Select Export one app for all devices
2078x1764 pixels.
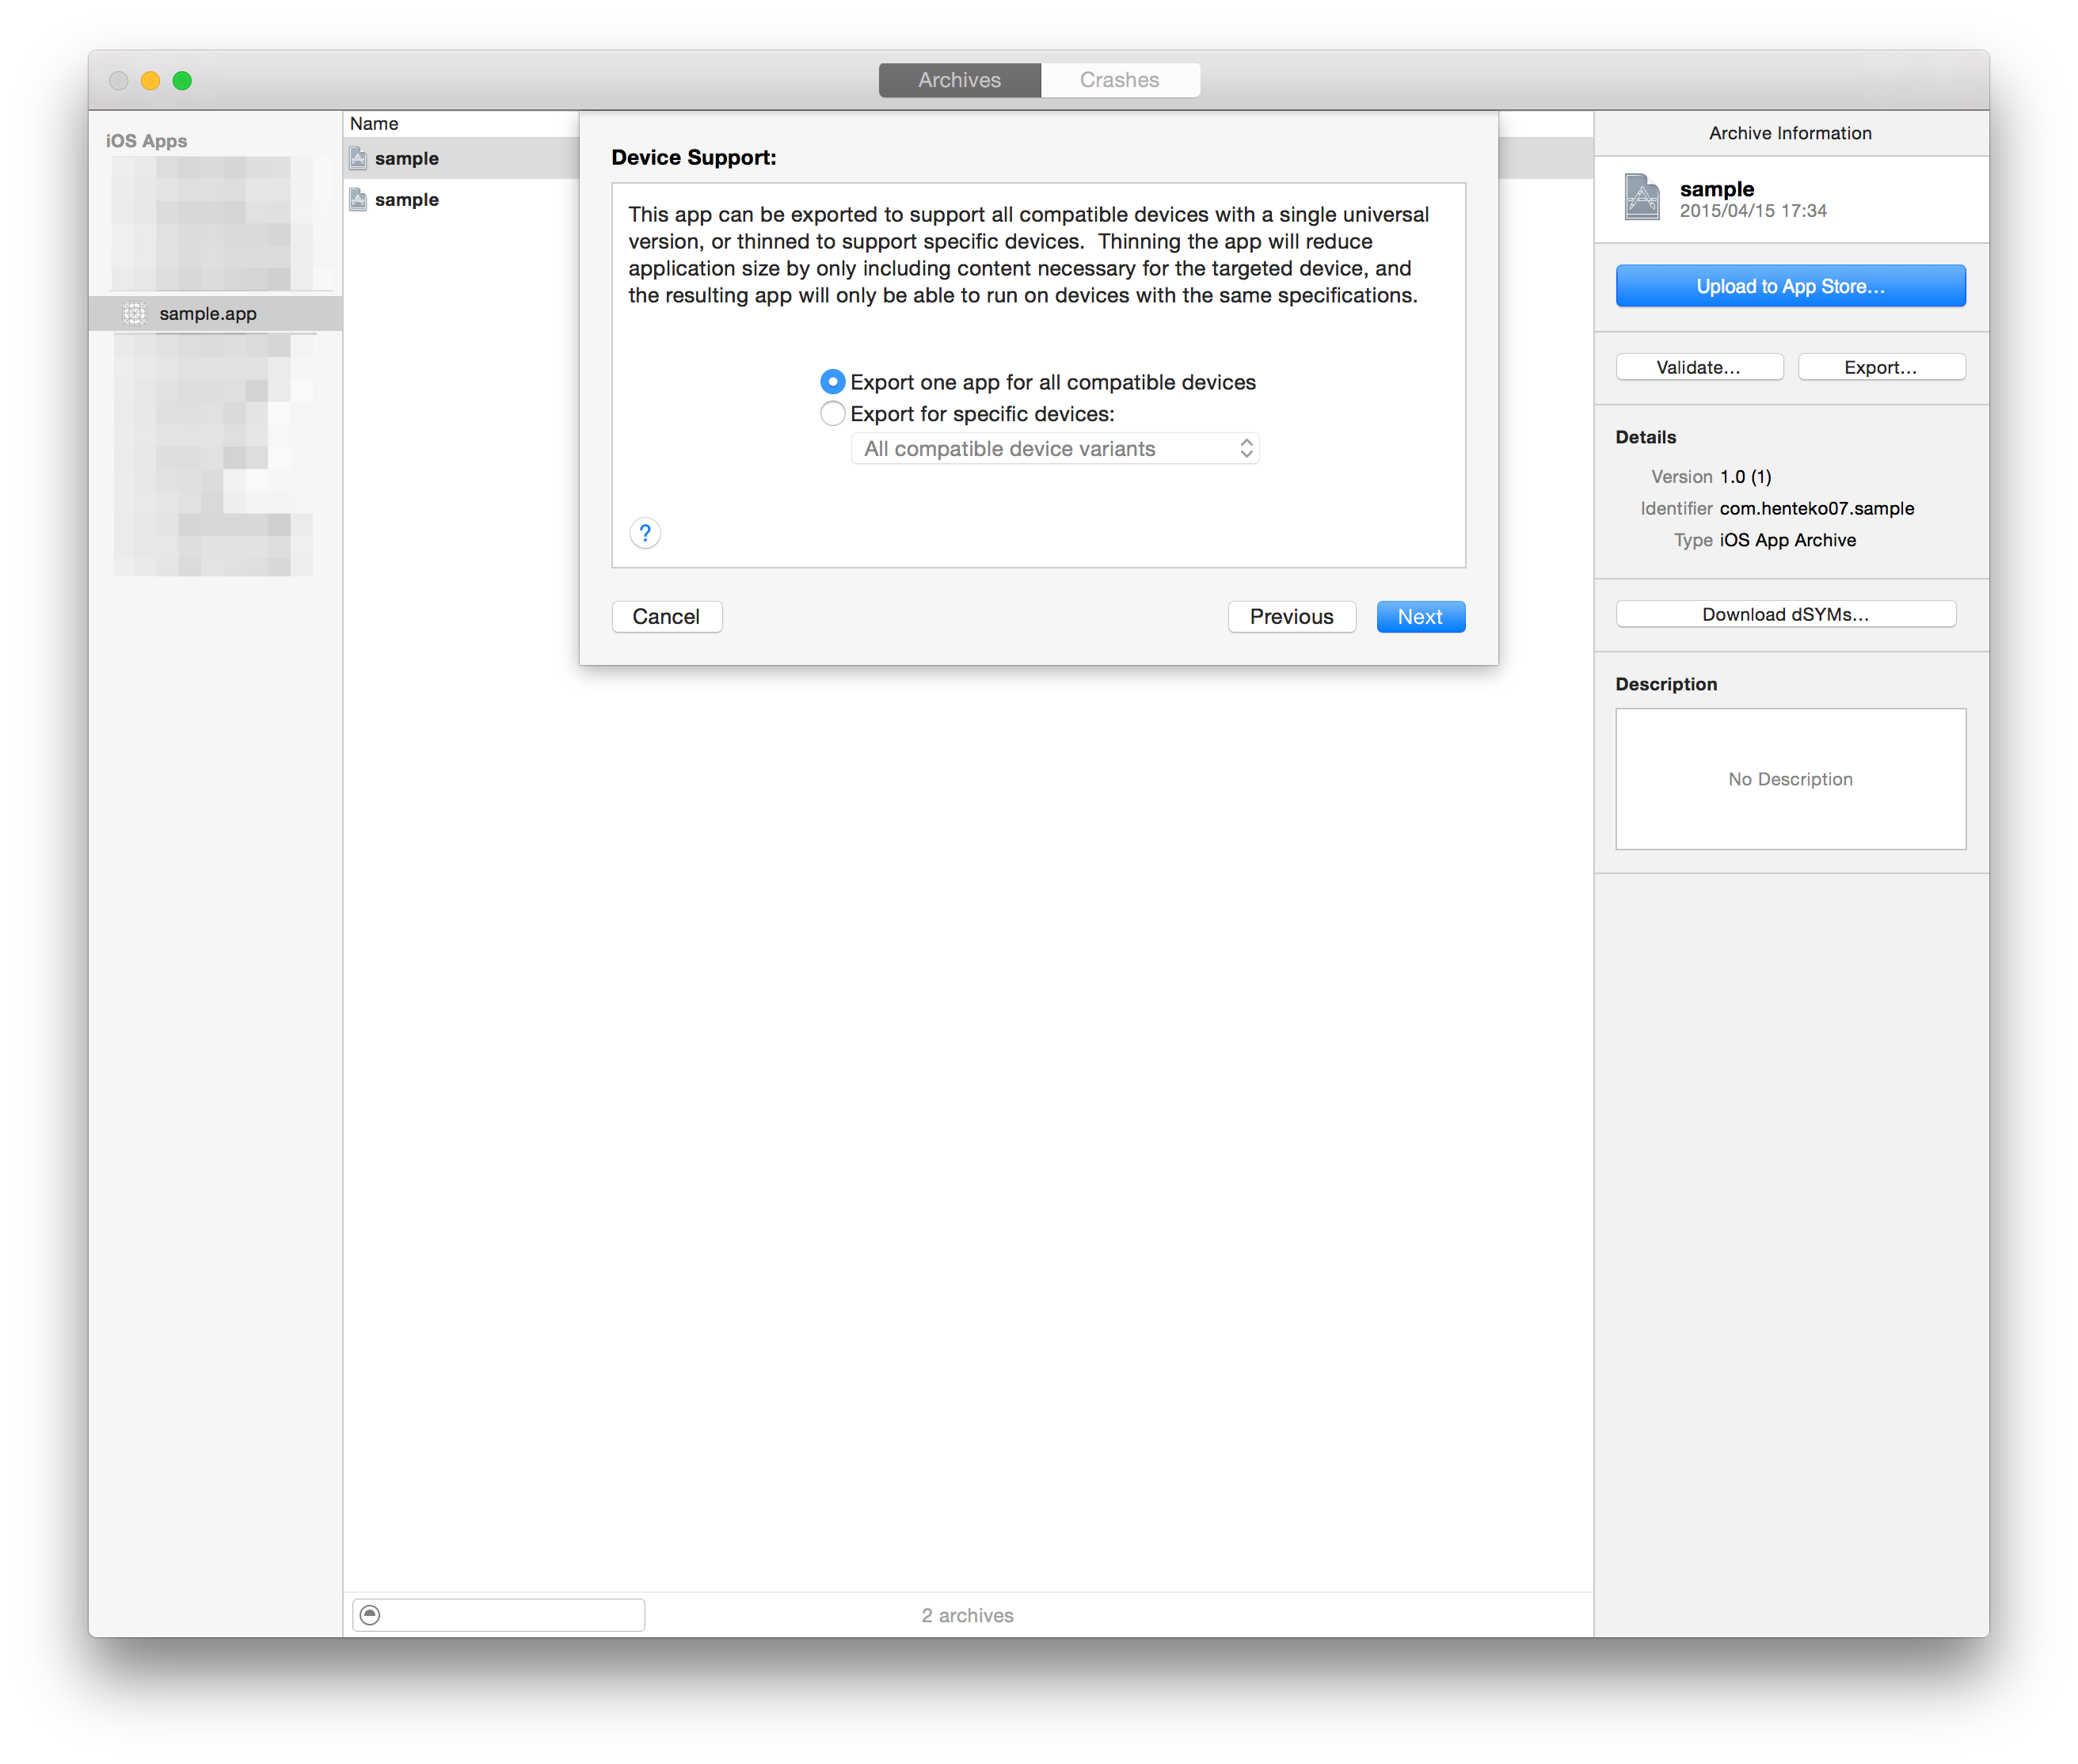pos(832,382)
